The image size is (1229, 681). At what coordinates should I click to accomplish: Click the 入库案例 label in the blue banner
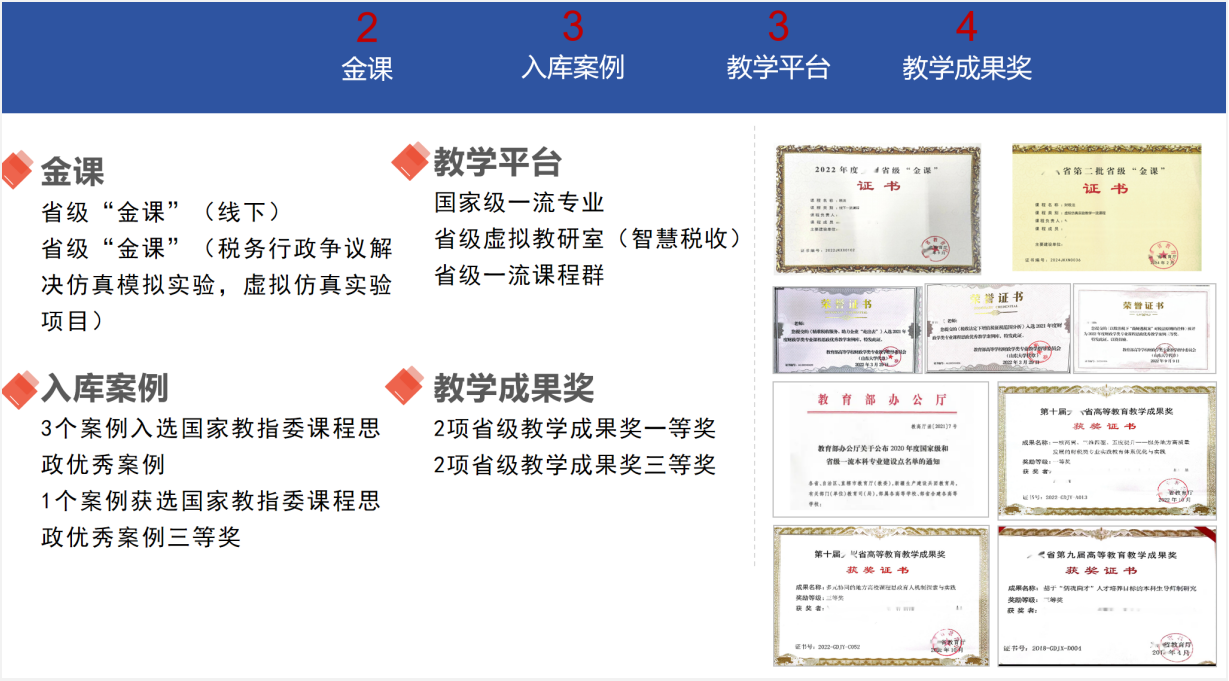(x=573, y=68)
